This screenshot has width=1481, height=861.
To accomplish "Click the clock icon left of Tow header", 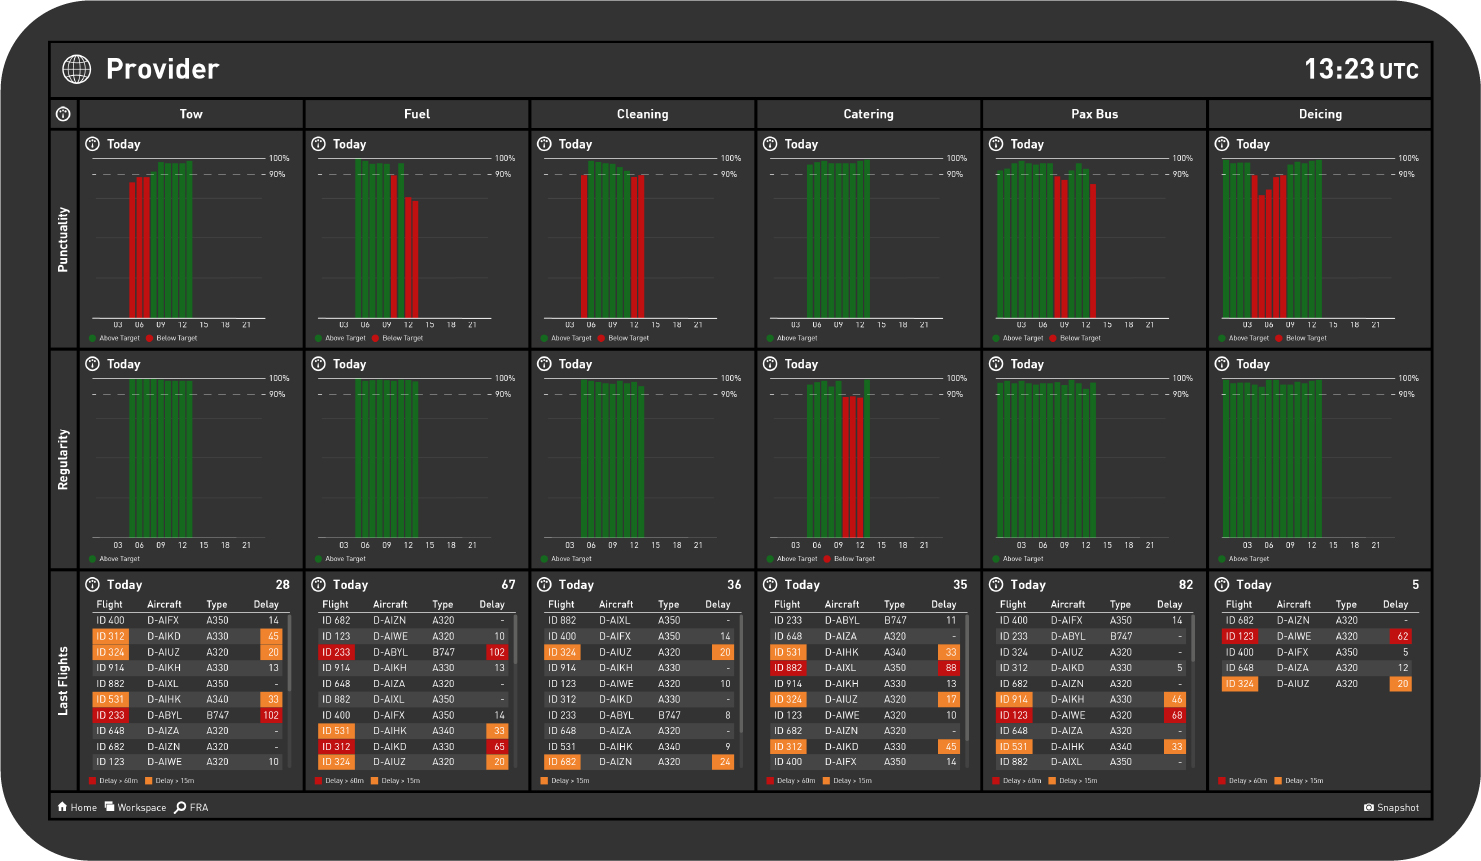I will pyautogui.click(x=63, y=114).
